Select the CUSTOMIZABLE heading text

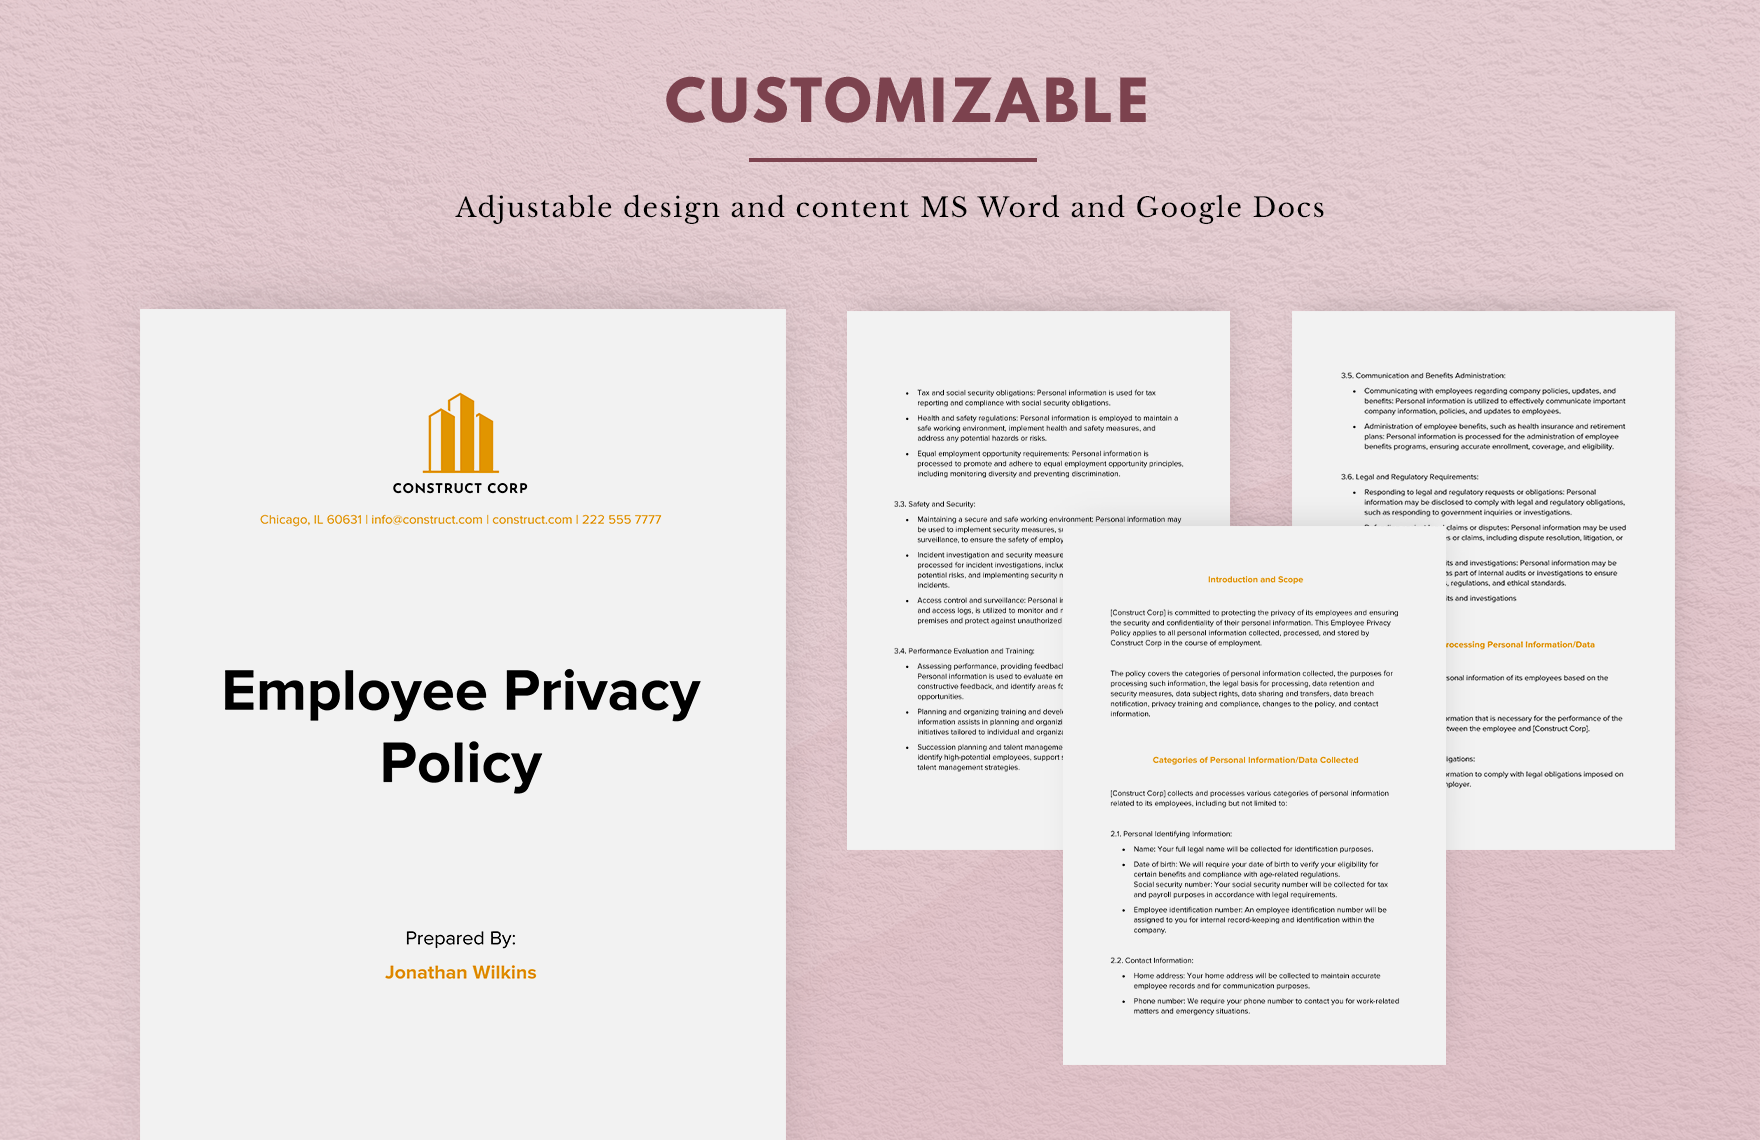(907, 100)
